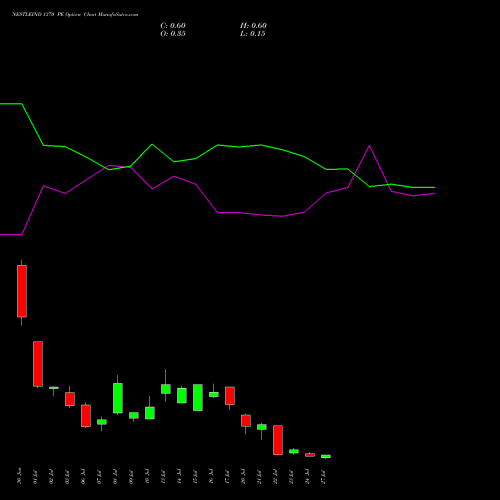This screenshot has width=500, height=500.
Task: Click the 09 Jul date label
Action: (131, 477)
